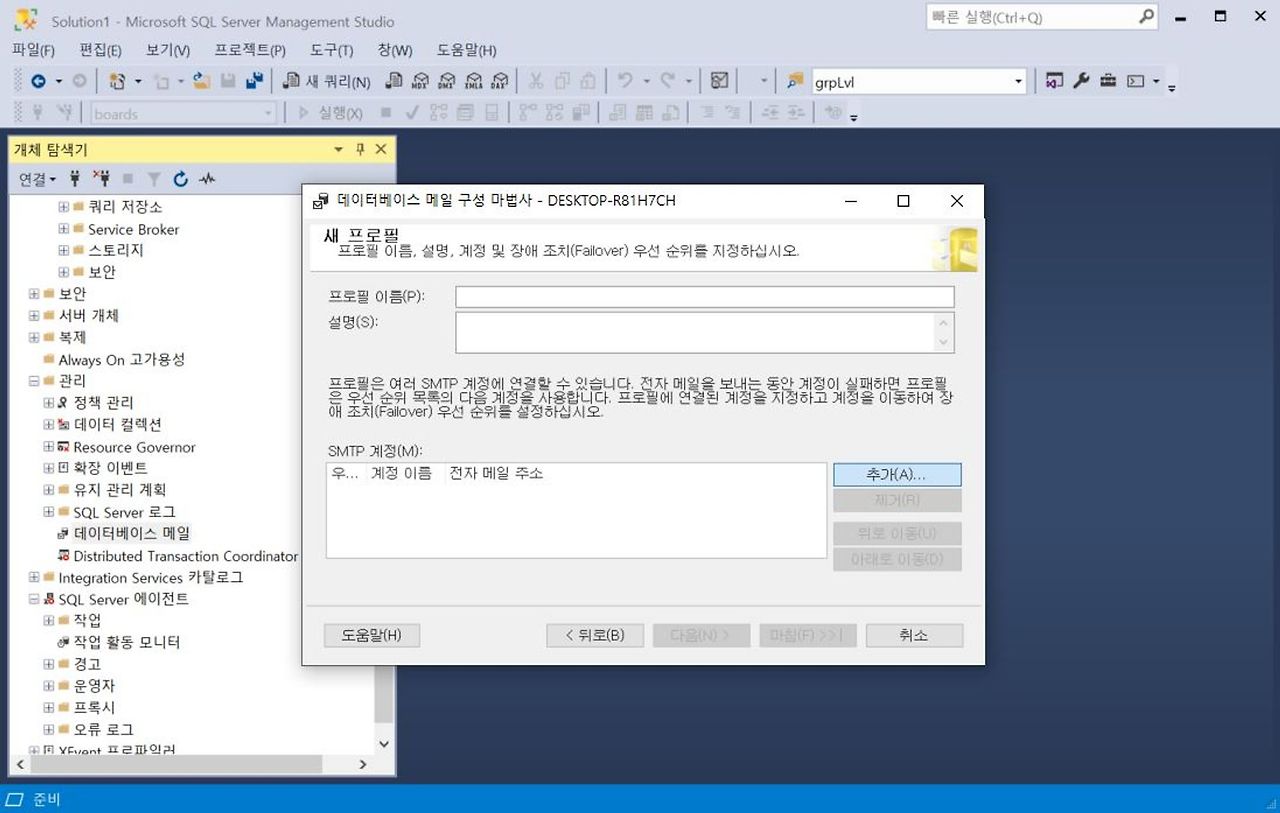The image size is (1280, 813).
Task: Click the database engine query icon
Action: tap(394, 81)
